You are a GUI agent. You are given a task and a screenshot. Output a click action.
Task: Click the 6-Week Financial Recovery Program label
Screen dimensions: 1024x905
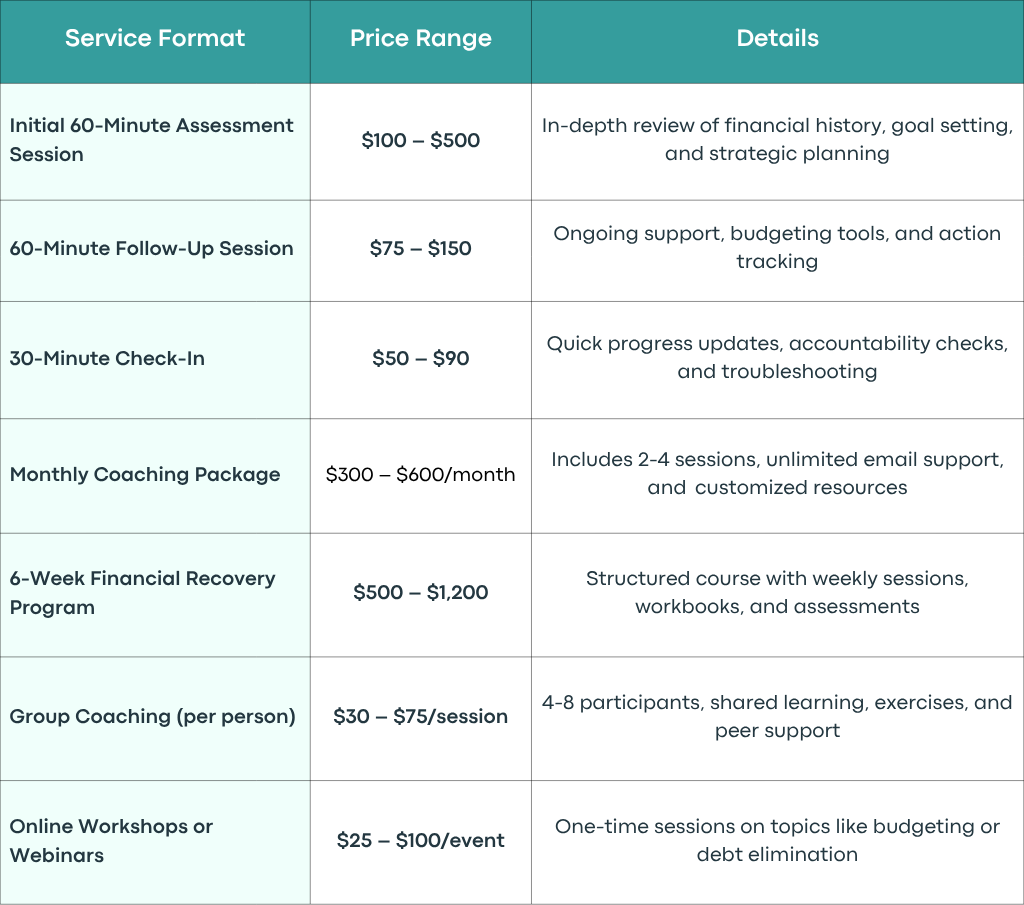[142, 593]
